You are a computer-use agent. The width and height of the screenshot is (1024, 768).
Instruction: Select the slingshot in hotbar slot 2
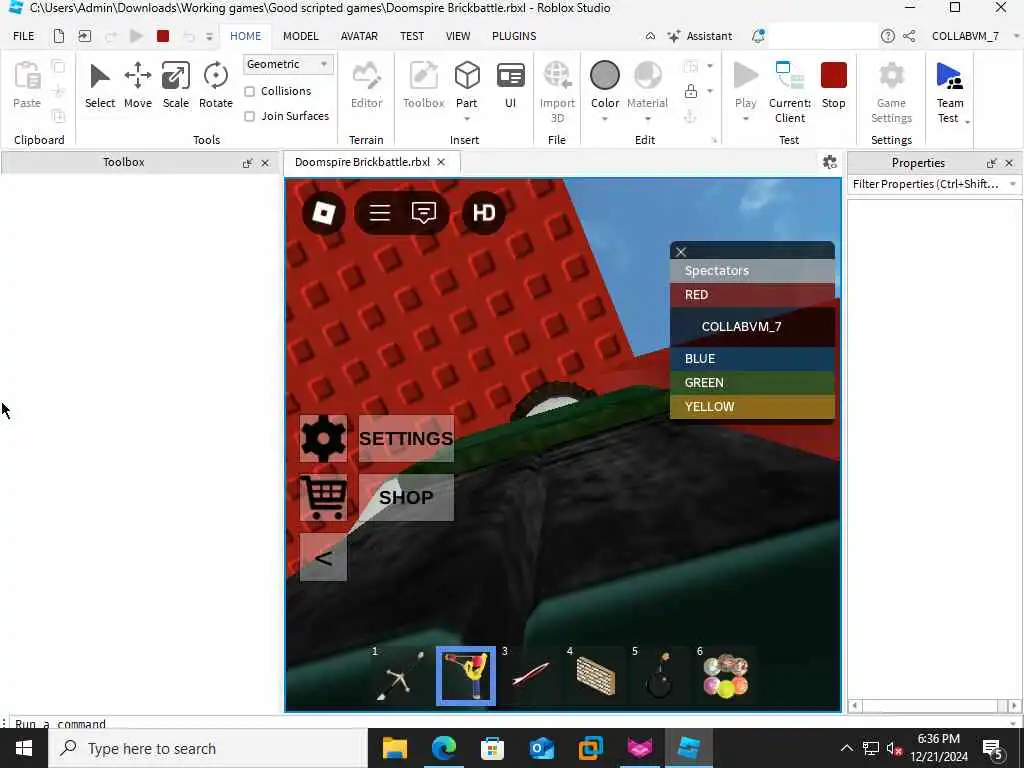coord(466,676)
